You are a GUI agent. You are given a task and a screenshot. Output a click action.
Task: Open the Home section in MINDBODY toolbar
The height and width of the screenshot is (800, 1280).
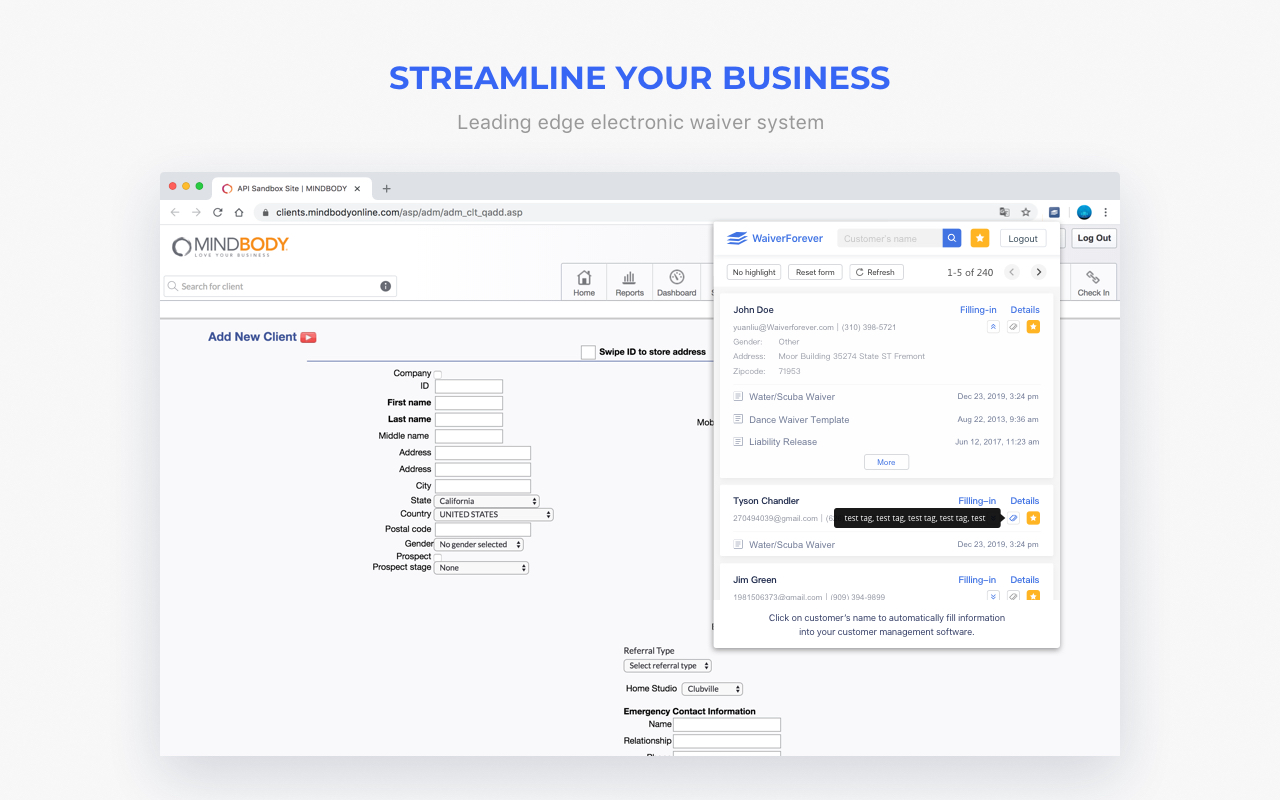click(584, 282)
